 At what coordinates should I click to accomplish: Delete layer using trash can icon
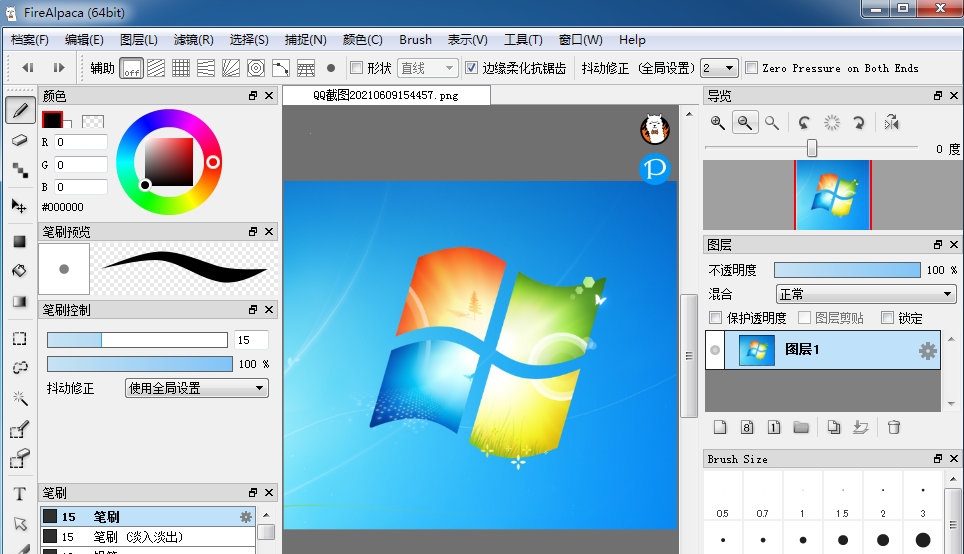(x=894, y=427)
